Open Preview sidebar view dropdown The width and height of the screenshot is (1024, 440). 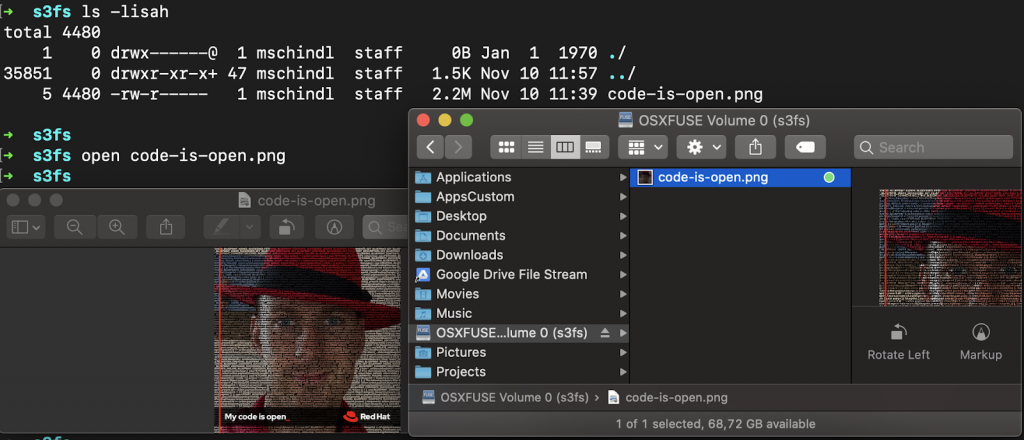[26, 227]
